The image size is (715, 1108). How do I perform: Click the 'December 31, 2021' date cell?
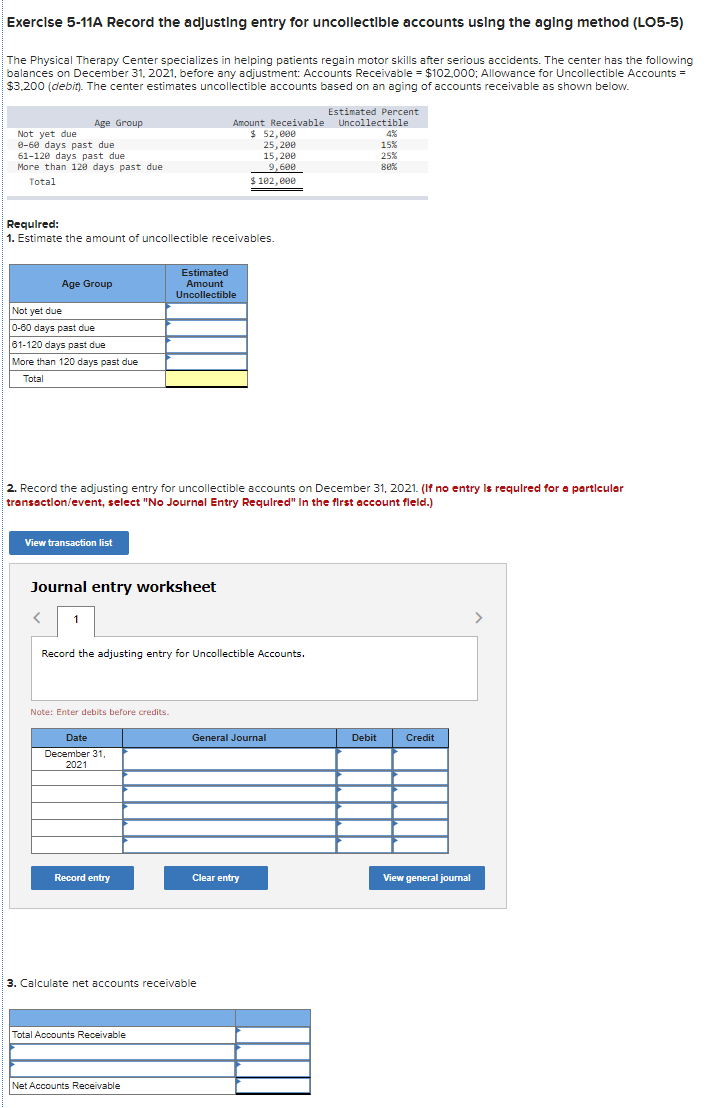(x=76, y=759)
